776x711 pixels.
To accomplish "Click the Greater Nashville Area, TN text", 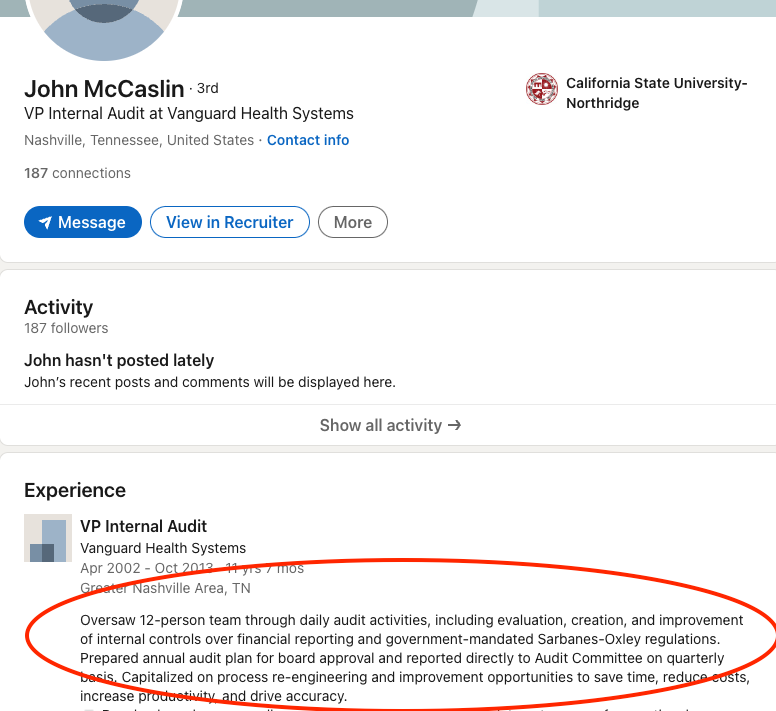I will (x=165, y=588).
